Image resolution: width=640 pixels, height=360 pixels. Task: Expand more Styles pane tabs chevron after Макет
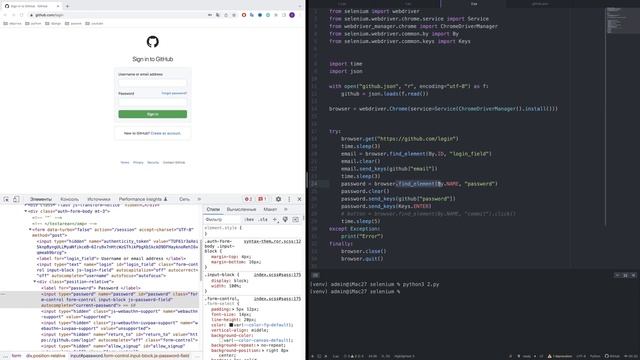point(286,209)
